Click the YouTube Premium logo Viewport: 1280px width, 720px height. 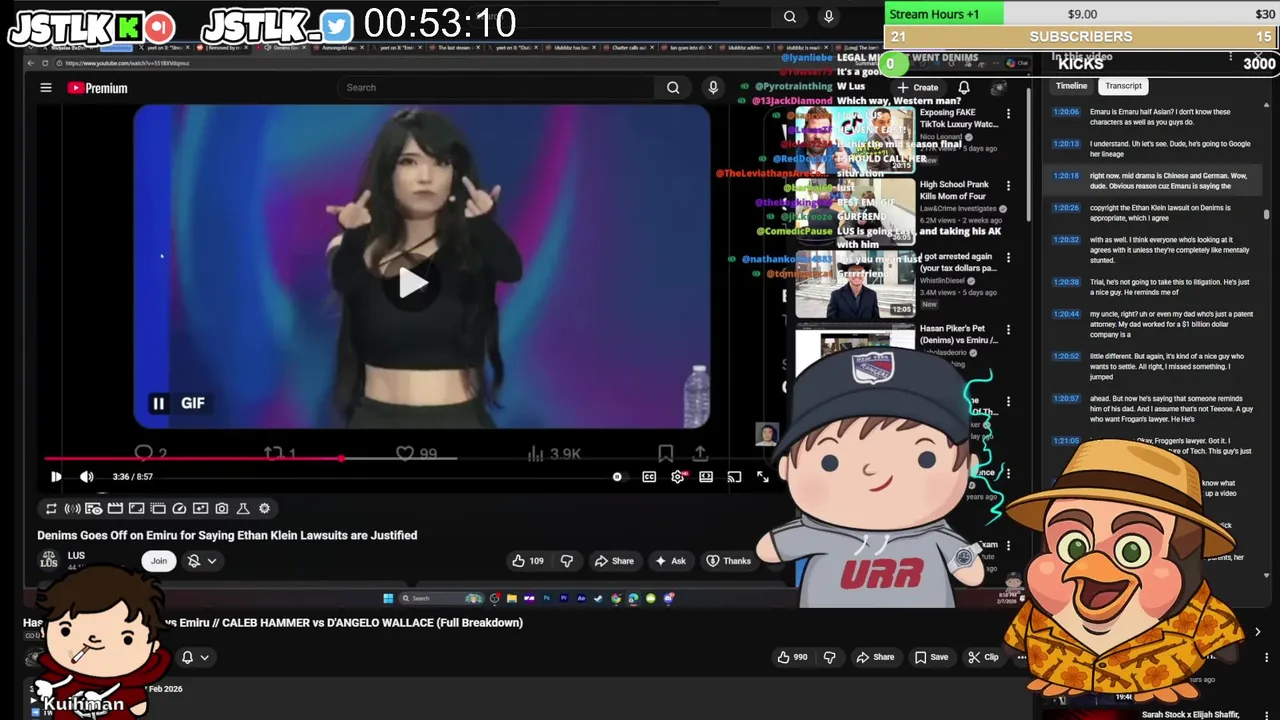click(x=98, y=88)
